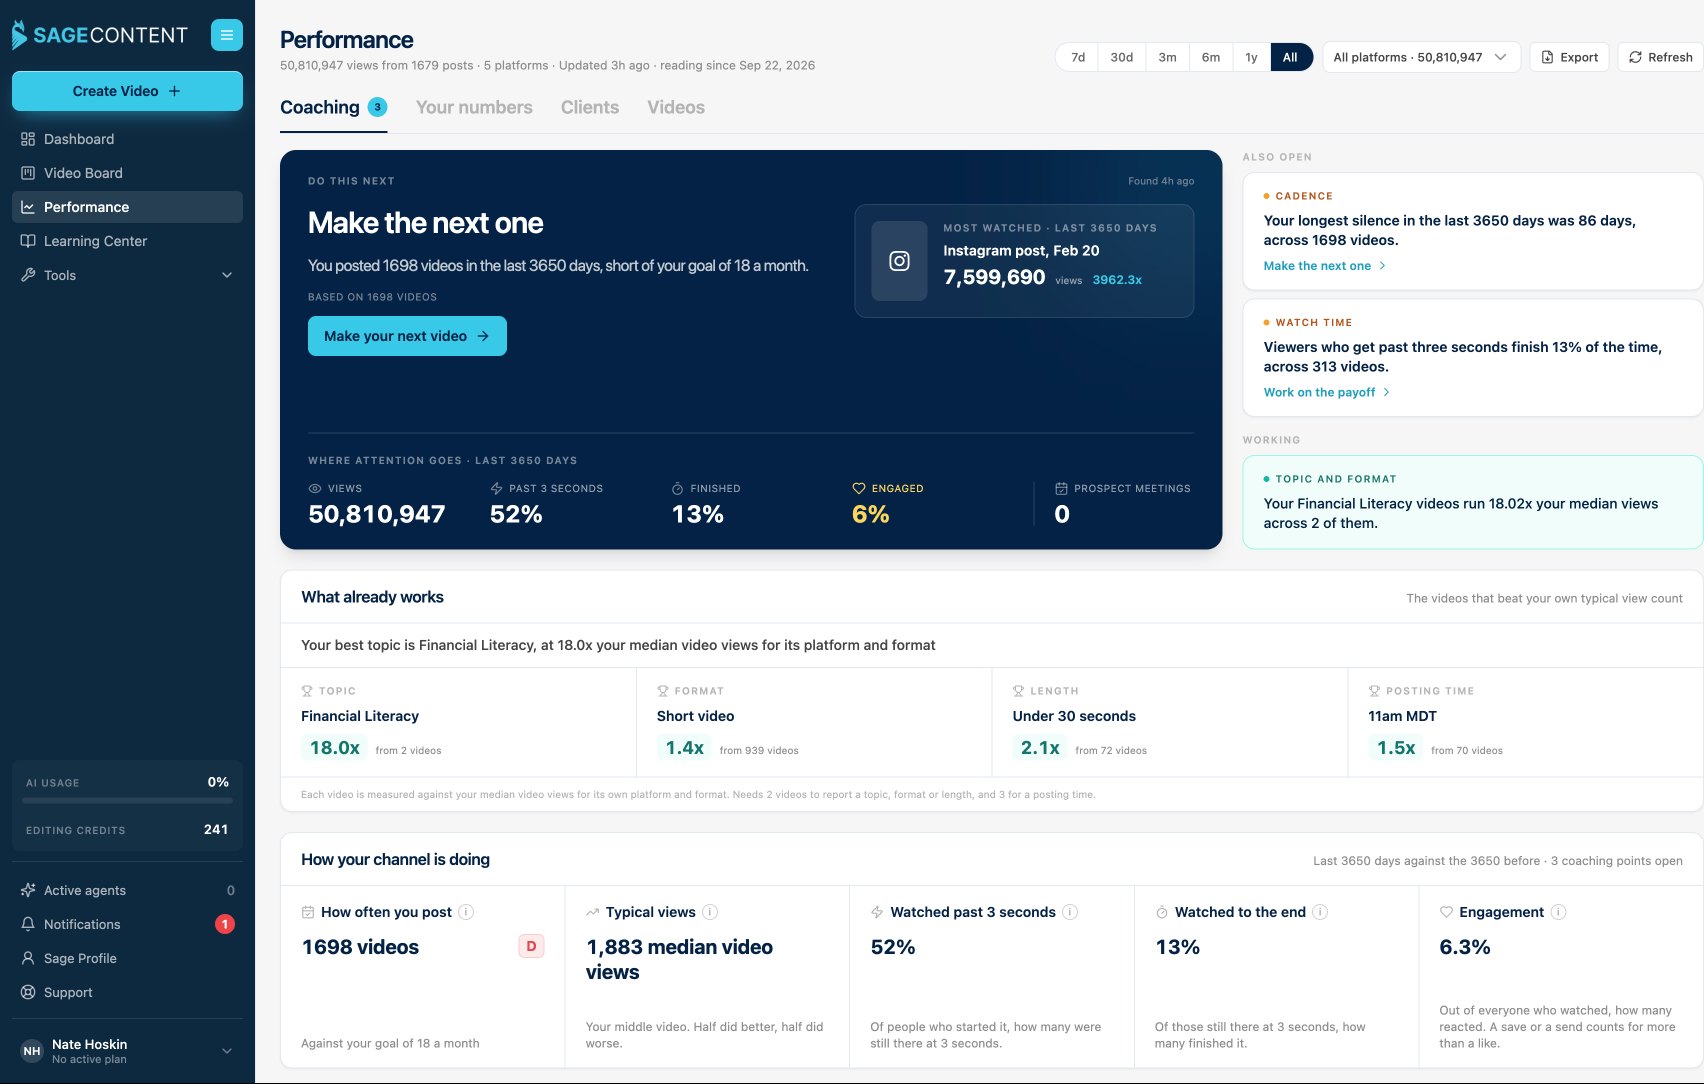Open the Coaching tab
Screen dimensions: 1704x1084
333,107
